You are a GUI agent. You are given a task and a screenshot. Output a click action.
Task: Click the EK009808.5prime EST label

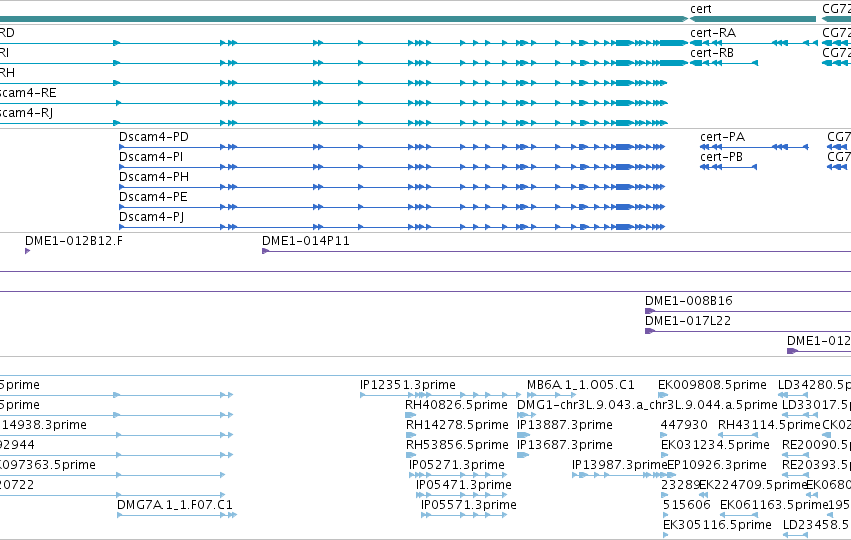click(x=712, y=385)
